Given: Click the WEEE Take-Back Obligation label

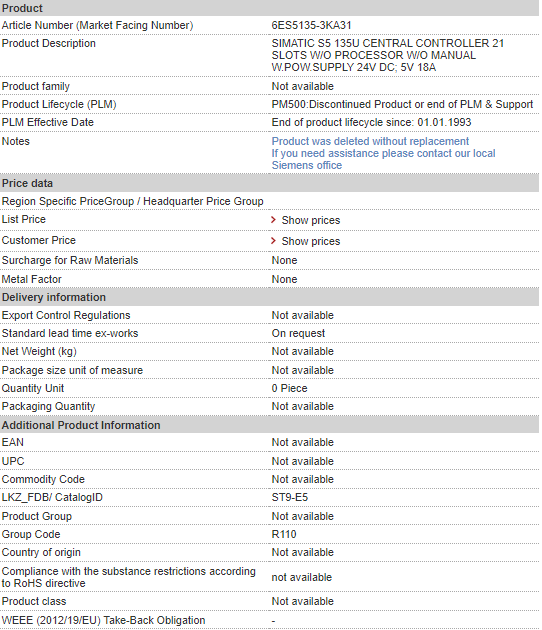Looking at the screenshot, I should [103, 620].
